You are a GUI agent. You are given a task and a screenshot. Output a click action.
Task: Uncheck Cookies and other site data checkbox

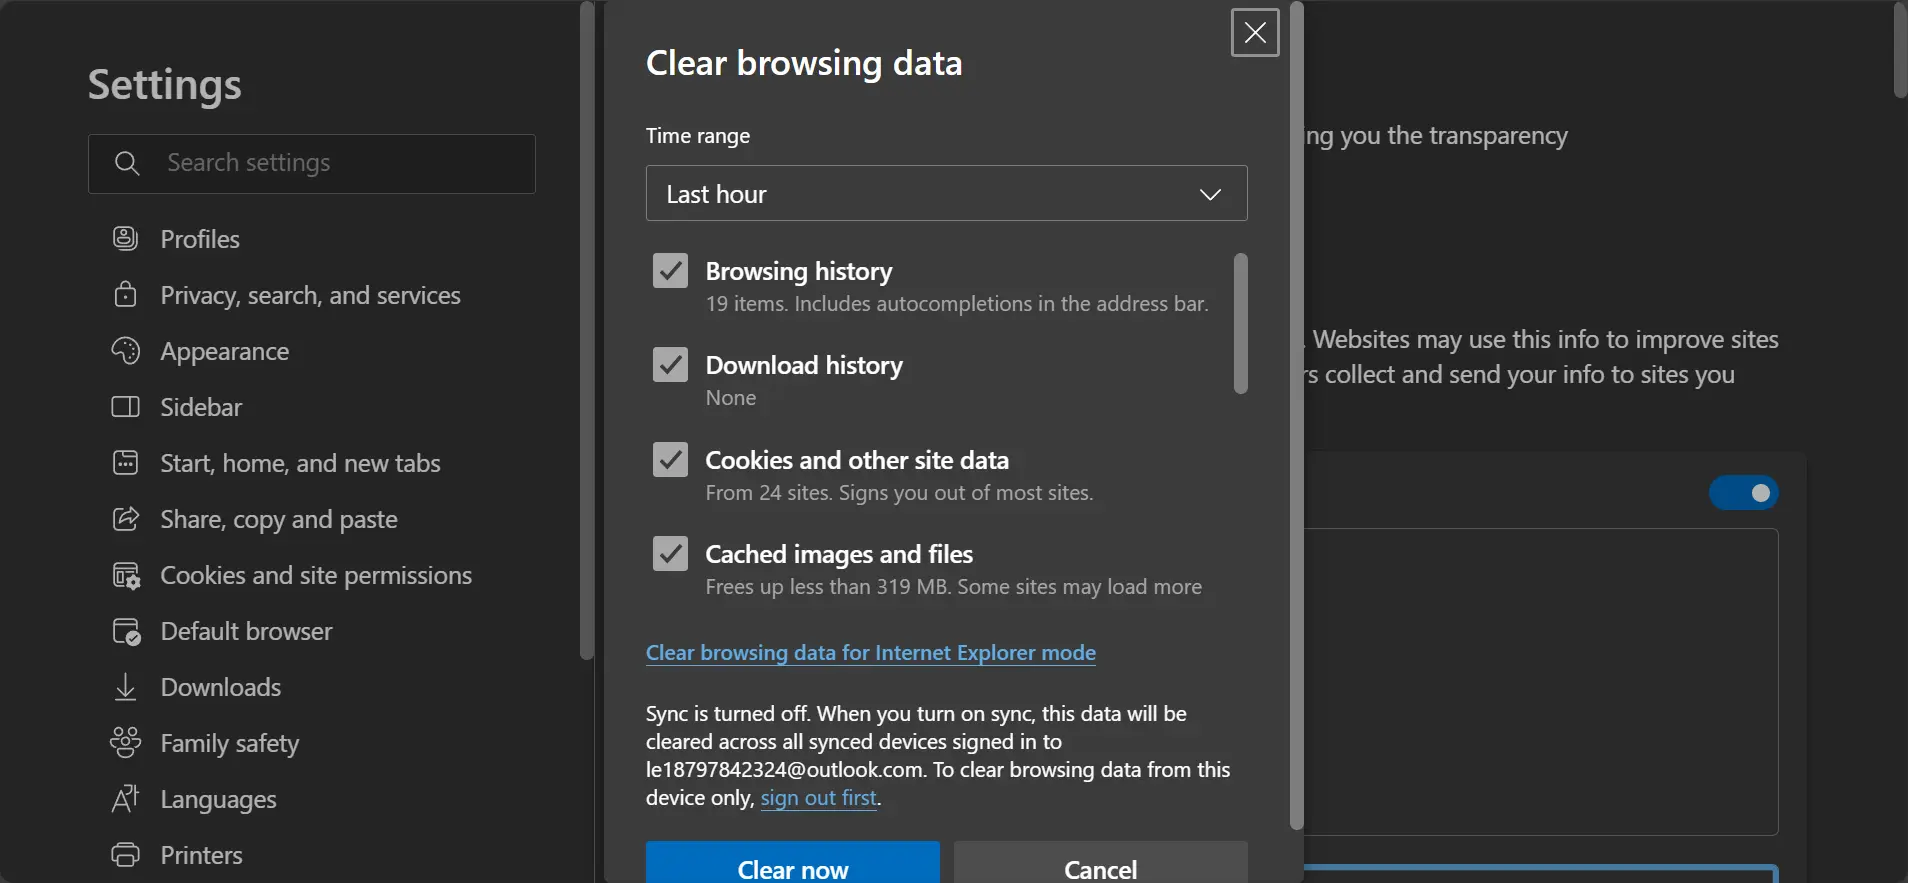tap(670, 459)
